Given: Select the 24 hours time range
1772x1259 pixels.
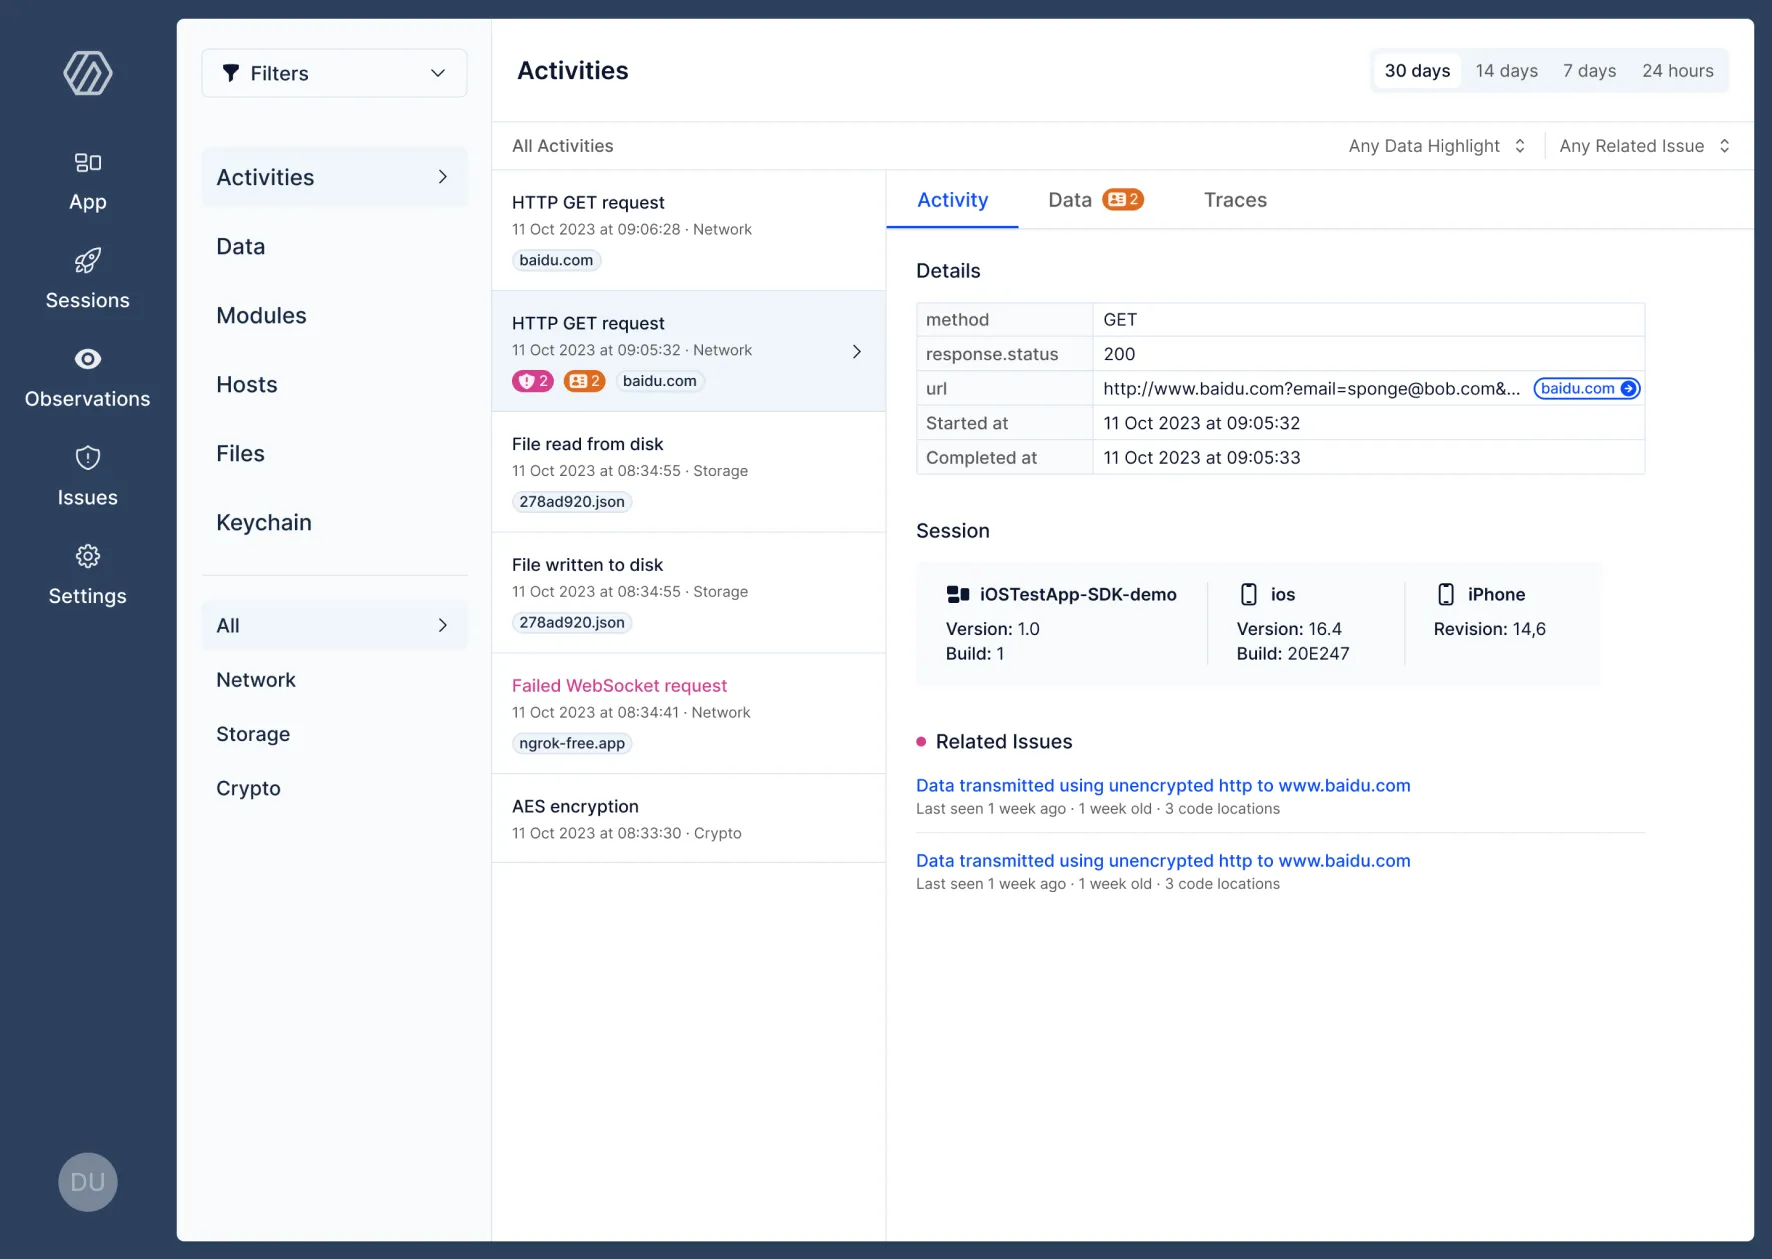Looking at the screenshot, I should coord(1678,70).
